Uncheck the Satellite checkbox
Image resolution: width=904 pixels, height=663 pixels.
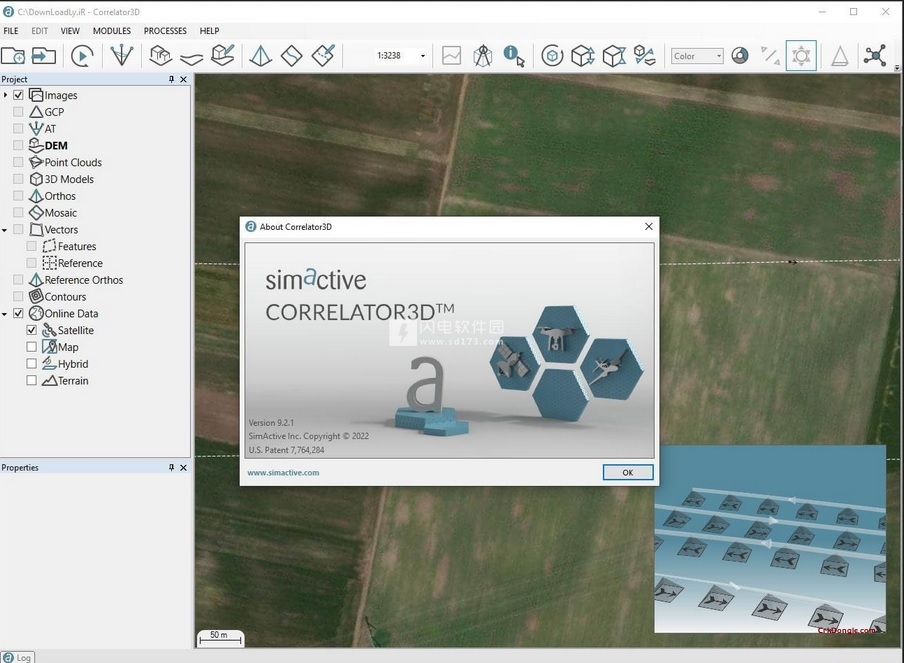click(x=32, y=330)
